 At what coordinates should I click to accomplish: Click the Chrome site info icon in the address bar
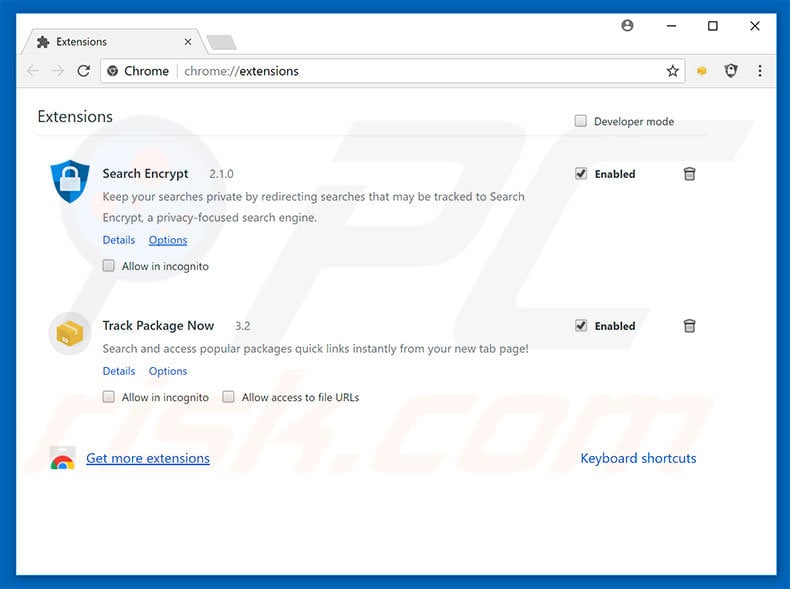click(x=113, y=71)
